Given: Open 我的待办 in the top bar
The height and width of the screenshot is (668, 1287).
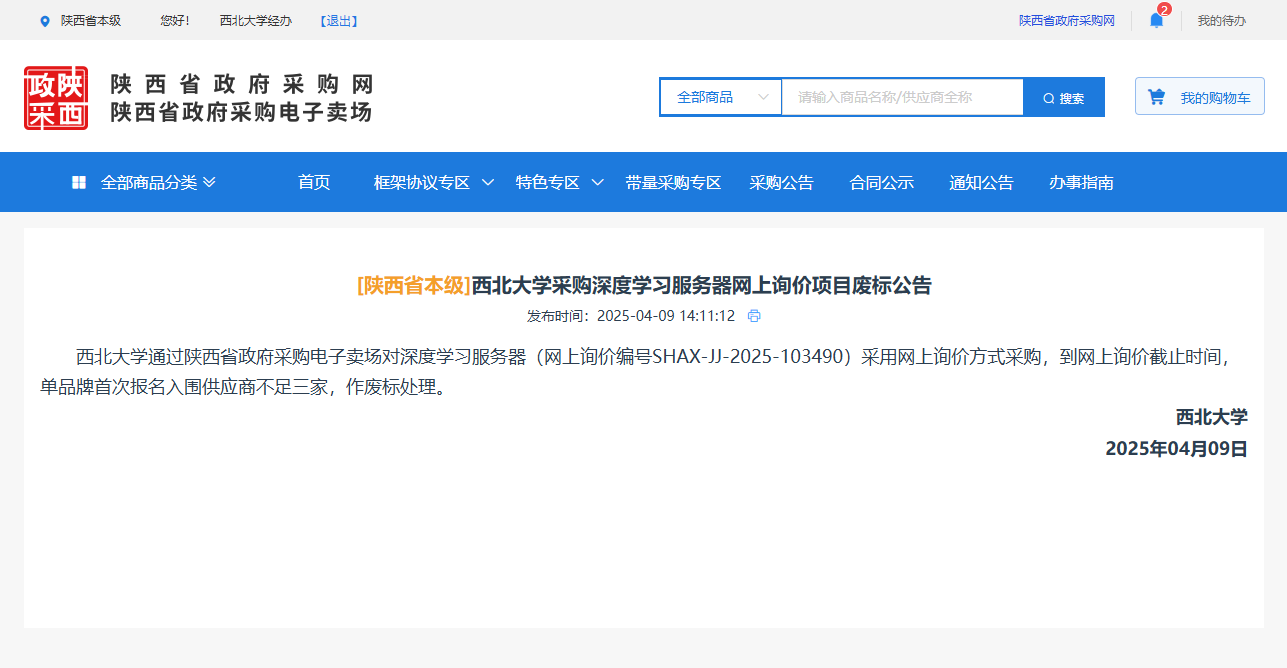Looking at the screenshot, I should [x=1221, y=21].
